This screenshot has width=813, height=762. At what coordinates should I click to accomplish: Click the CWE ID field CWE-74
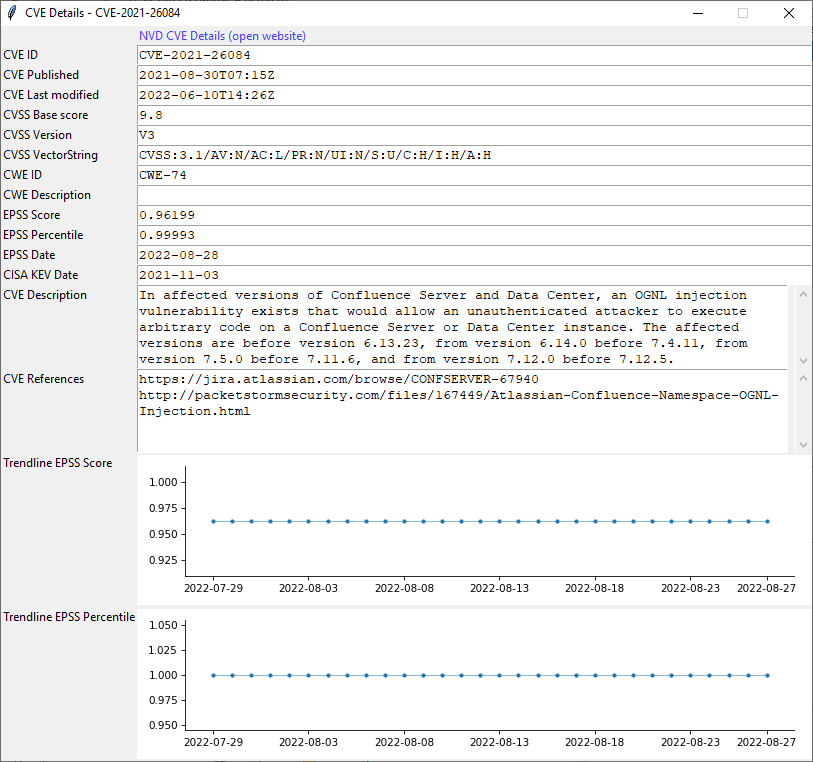[x=474, y=175]
